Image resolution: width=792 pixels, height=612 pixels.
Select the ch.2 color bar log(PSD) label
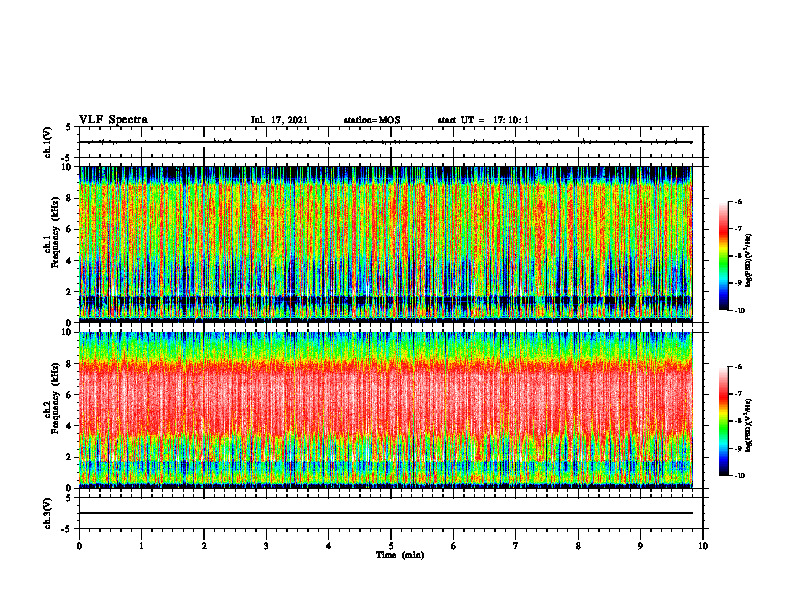tap(749, 425)
